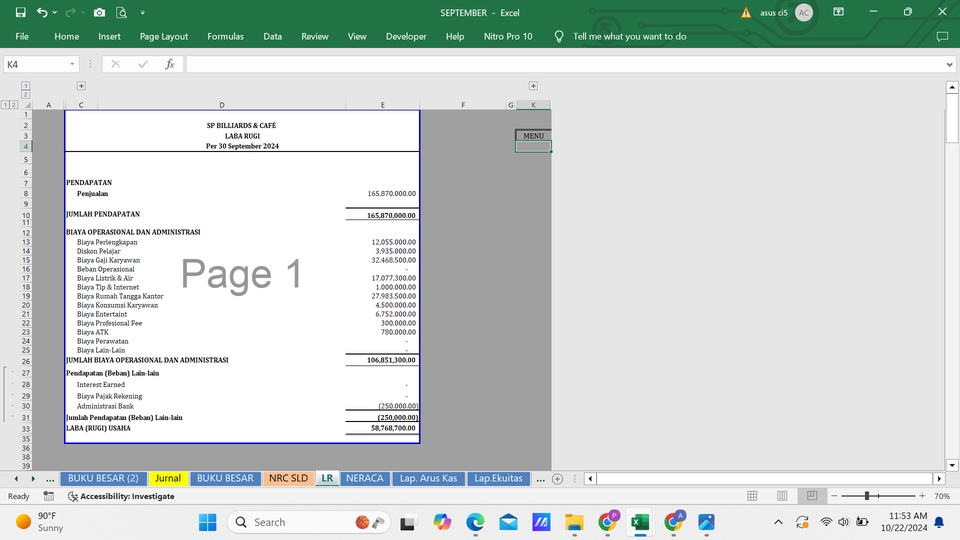
Task: Switch to Normal view icon
Action: coord(752,496)
